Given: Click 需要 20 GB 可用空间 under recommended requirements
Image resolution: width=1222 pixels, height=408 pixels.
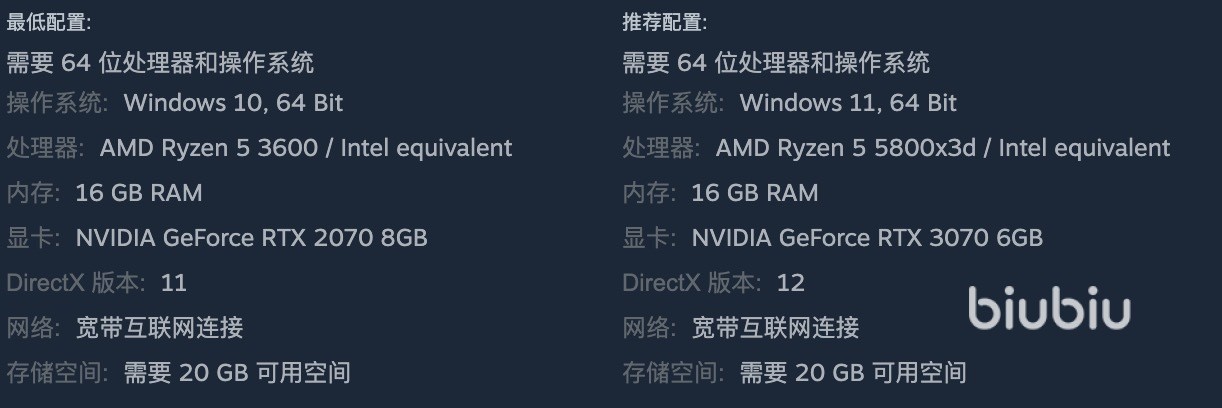Looking at the screenshot, I should [853, 373].
